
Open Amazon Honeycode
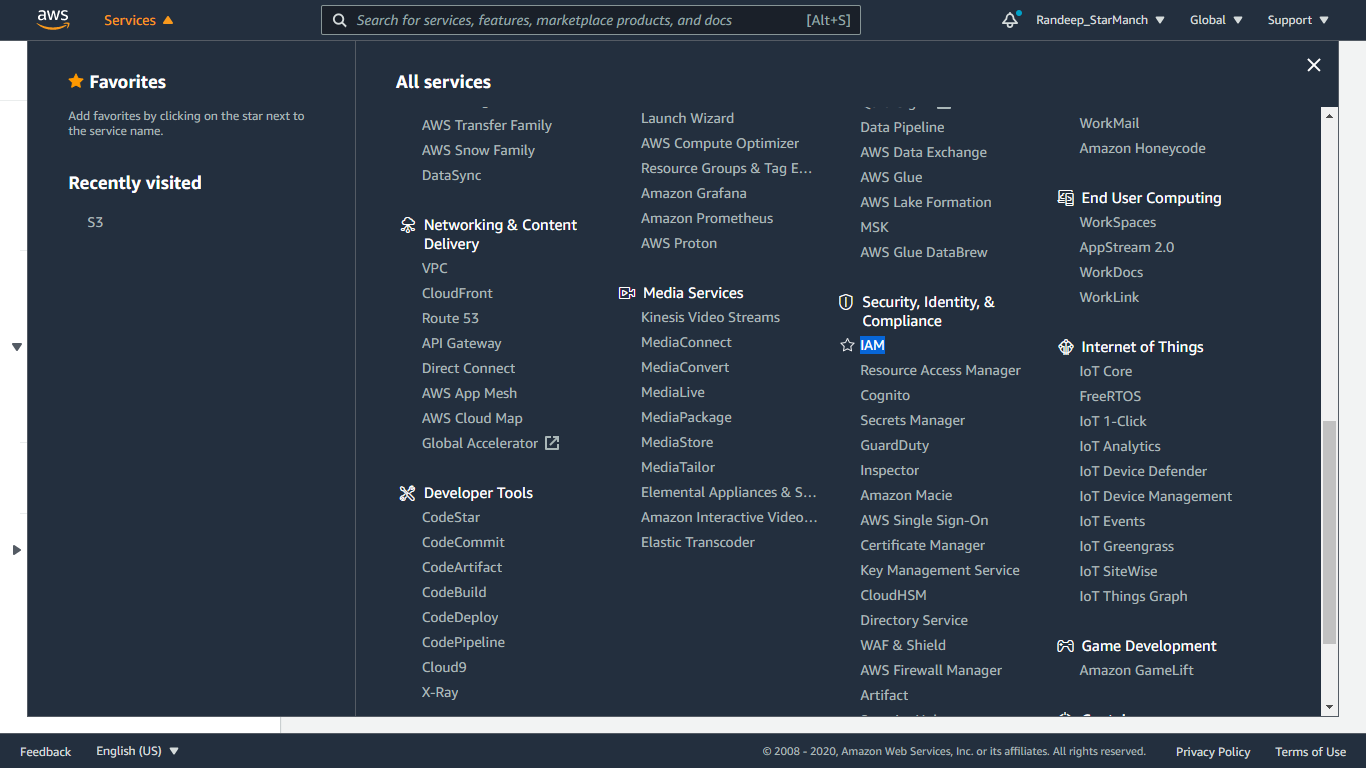click(x=1143, y=148)
